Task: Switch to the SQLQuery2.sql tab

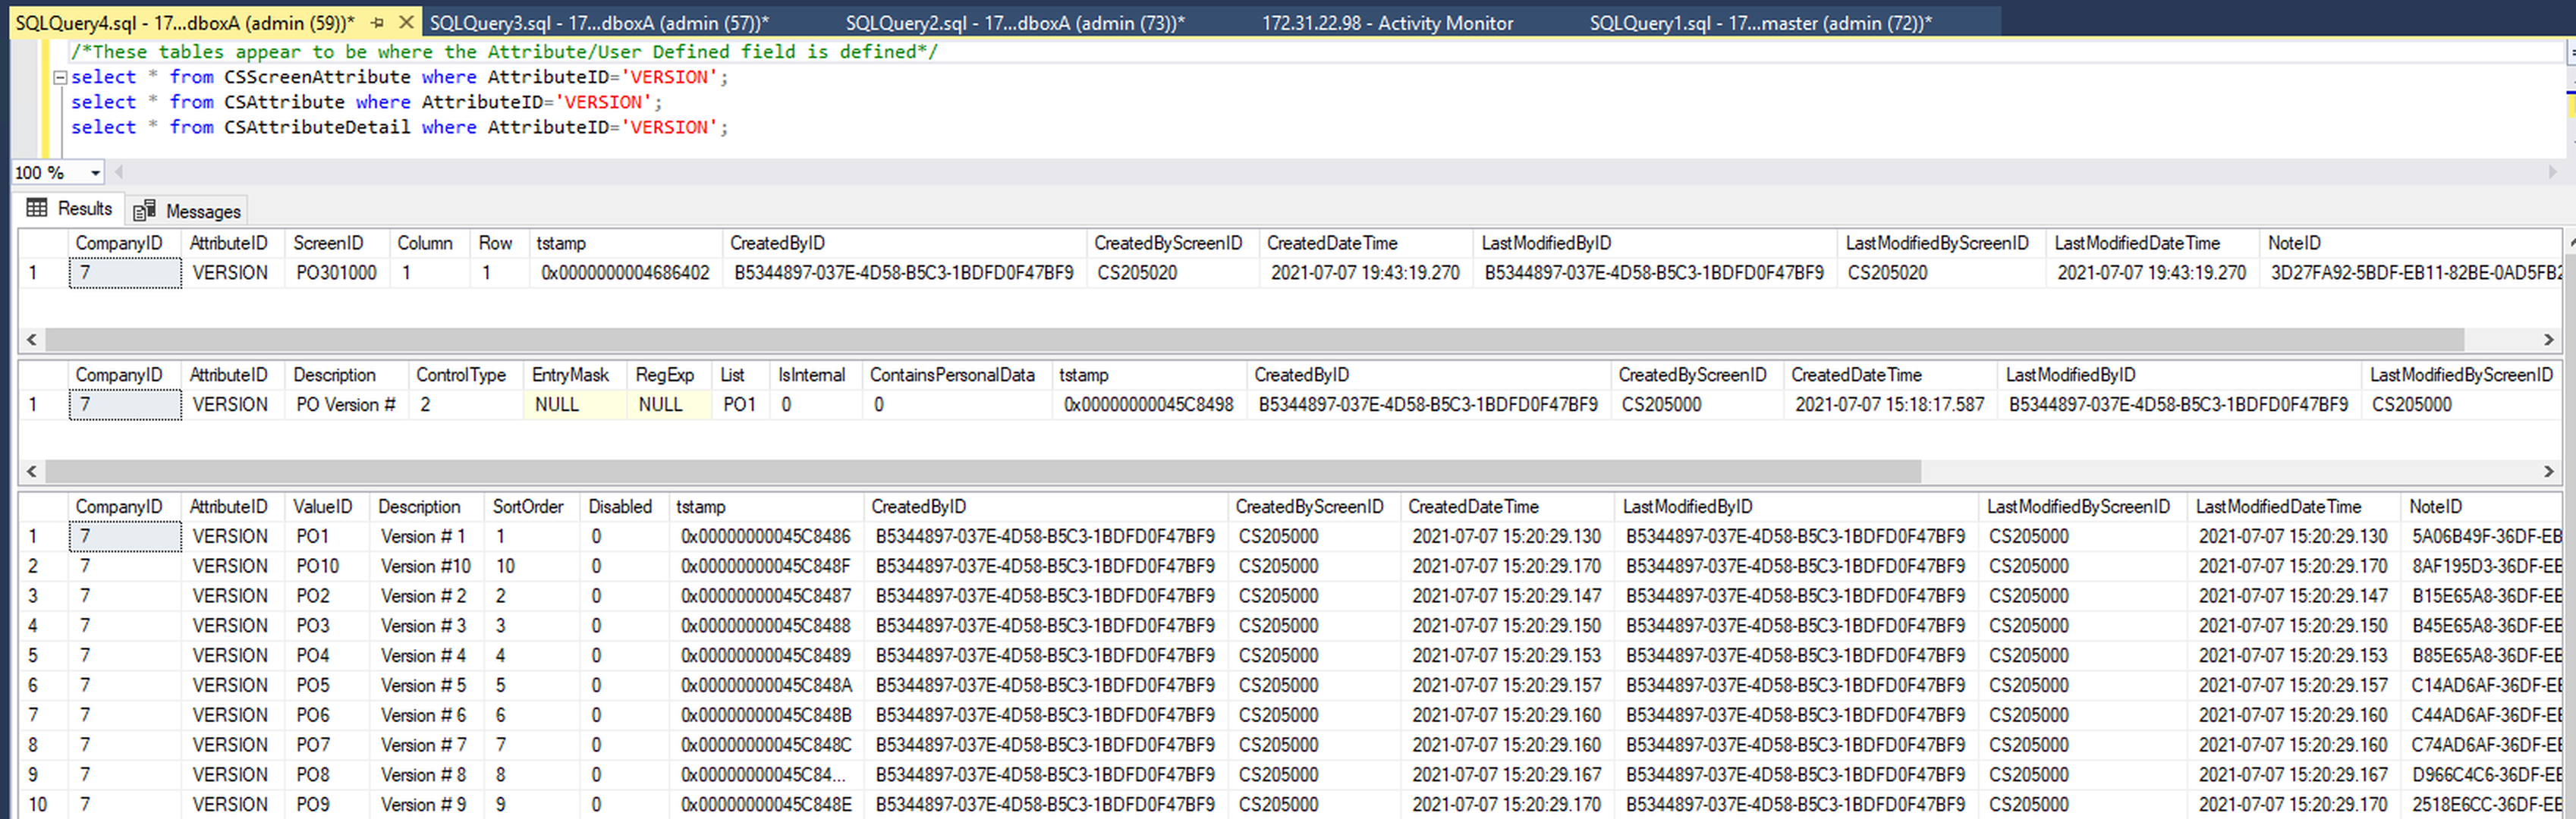Action: (1014, 22)
